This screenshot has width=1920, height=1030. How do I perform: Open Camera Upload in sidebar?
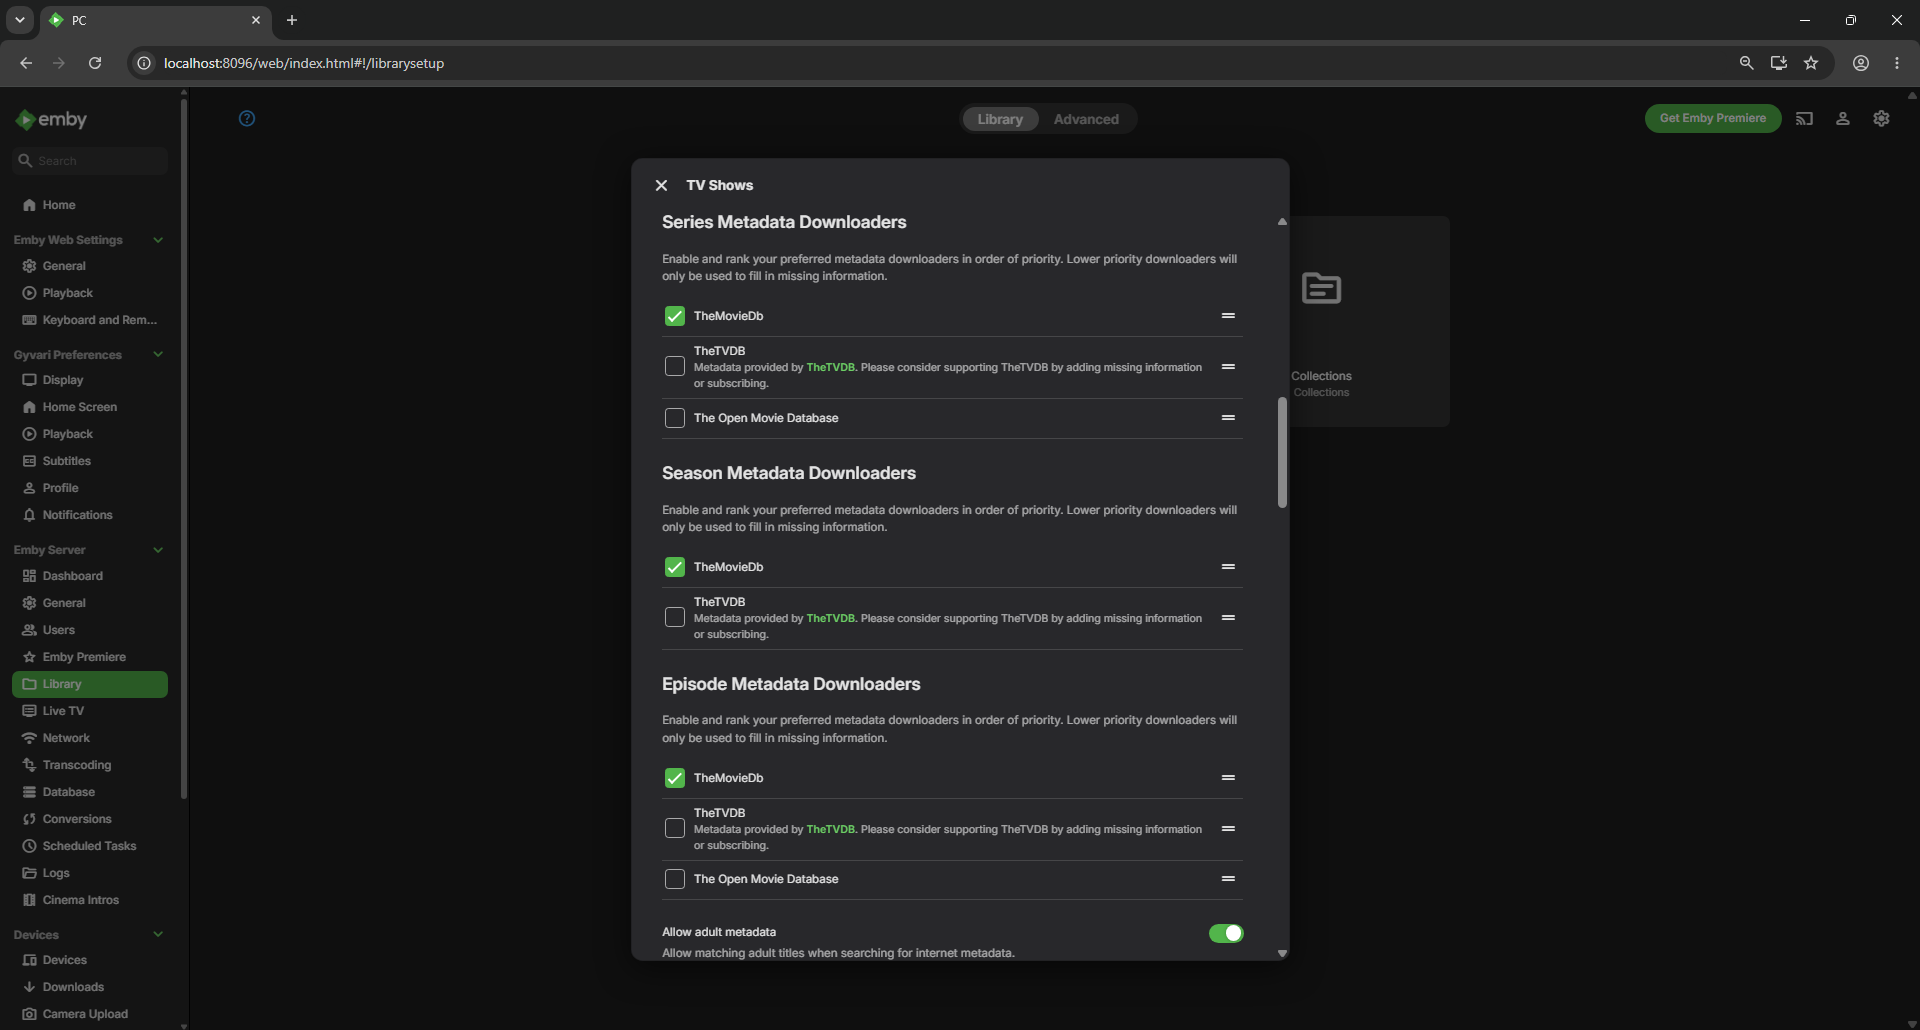pyautogui.click(x=90, y=1014)
